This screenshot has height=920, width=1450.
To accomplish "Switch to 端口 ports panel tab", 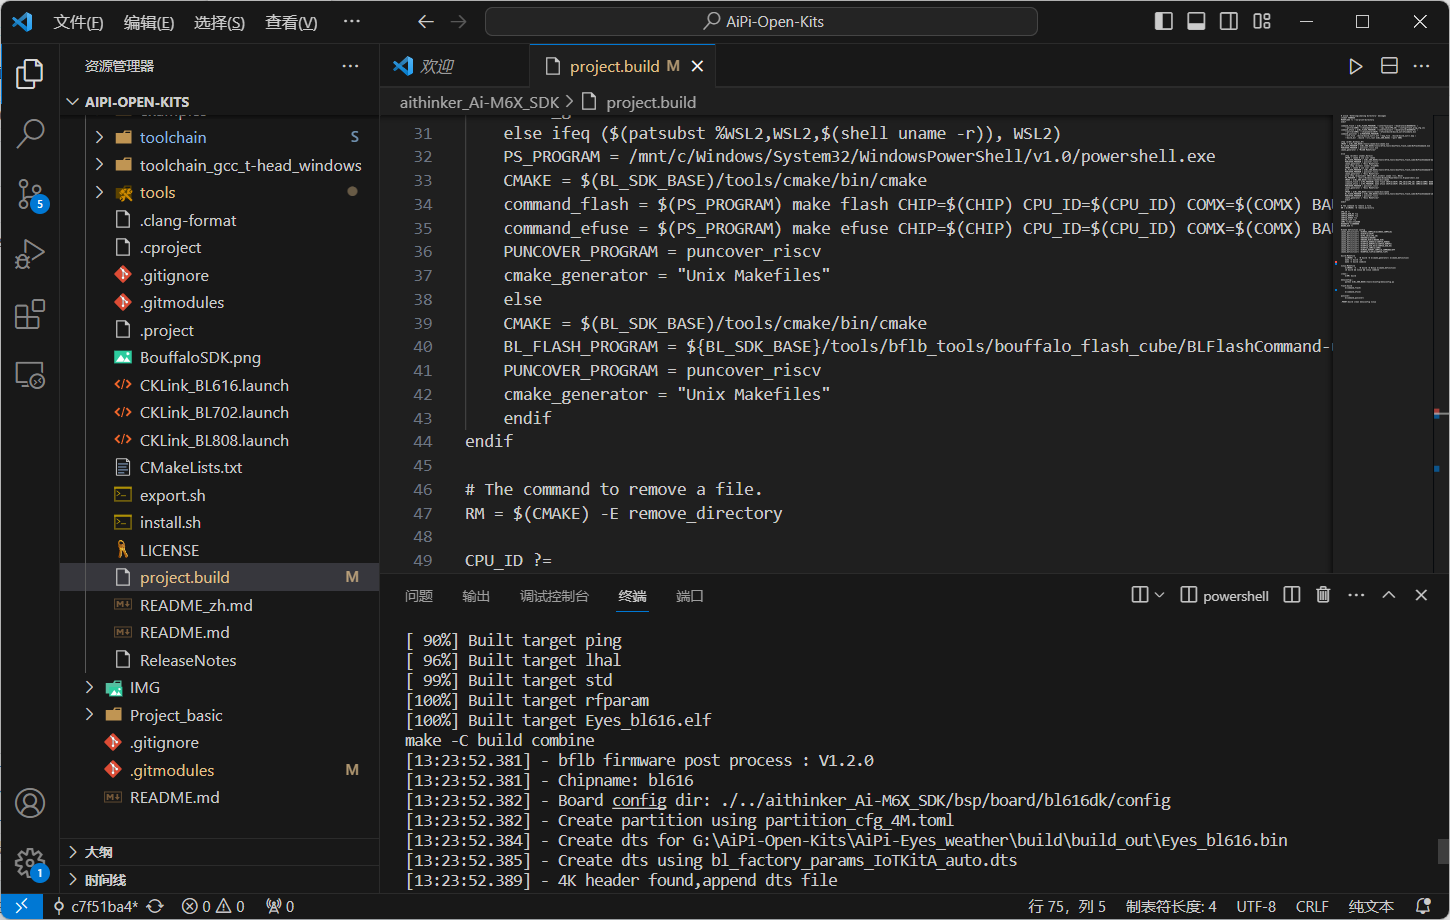I will click(690, 596).
